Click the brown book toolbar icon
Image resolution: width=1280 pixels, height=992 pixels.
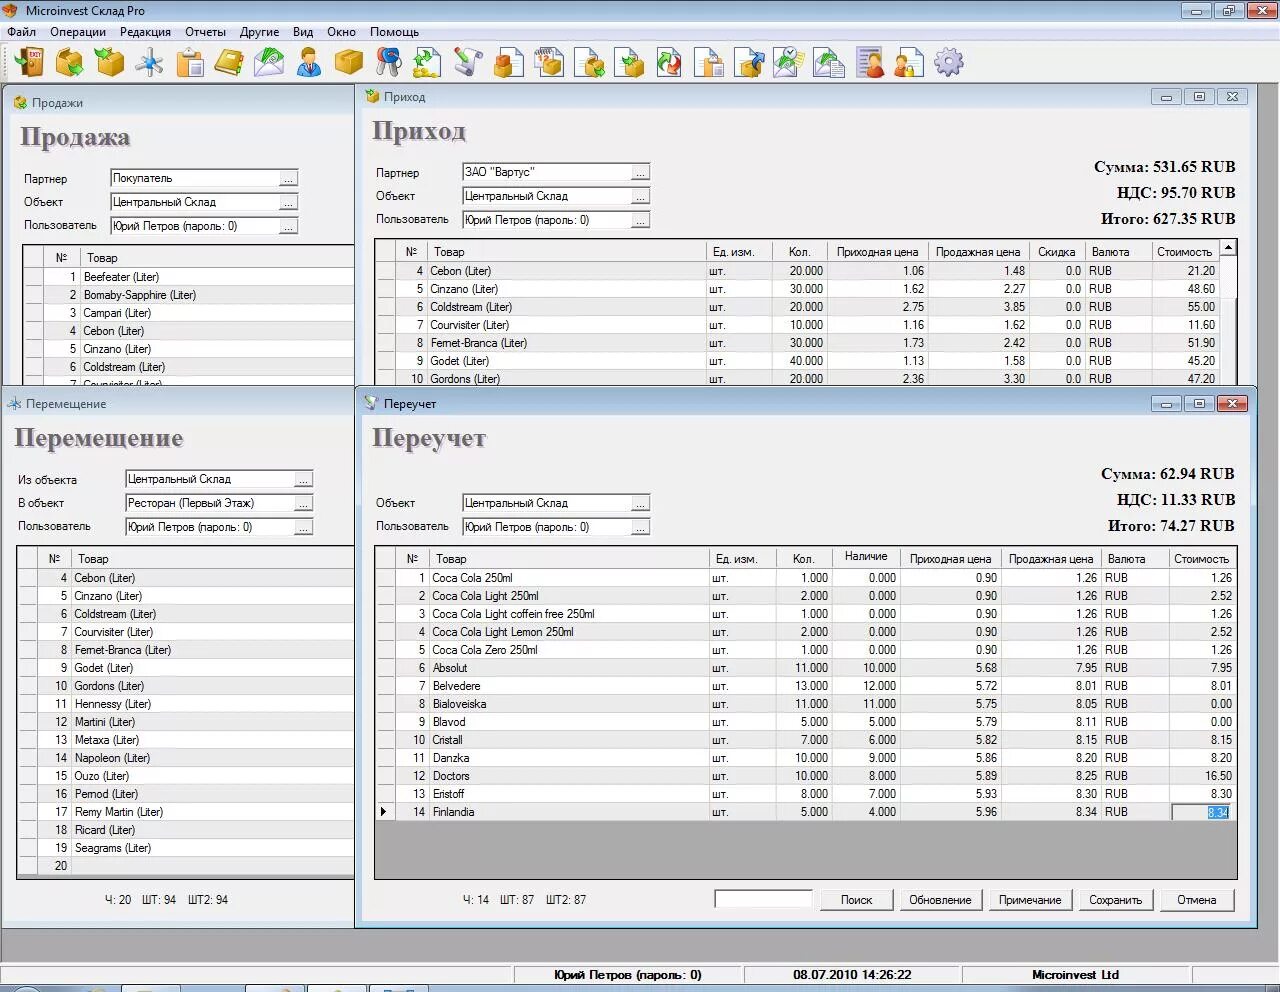tap(229, 63)
